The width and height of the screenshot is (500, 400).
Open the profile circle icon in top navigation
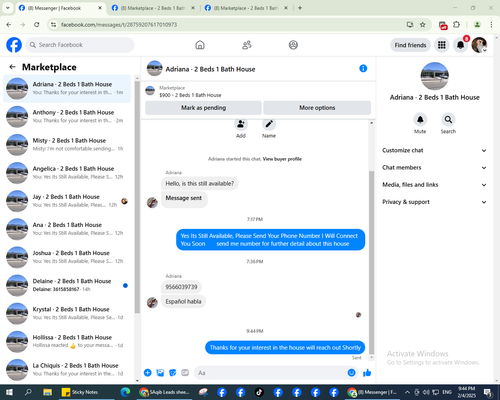(293, 45)
